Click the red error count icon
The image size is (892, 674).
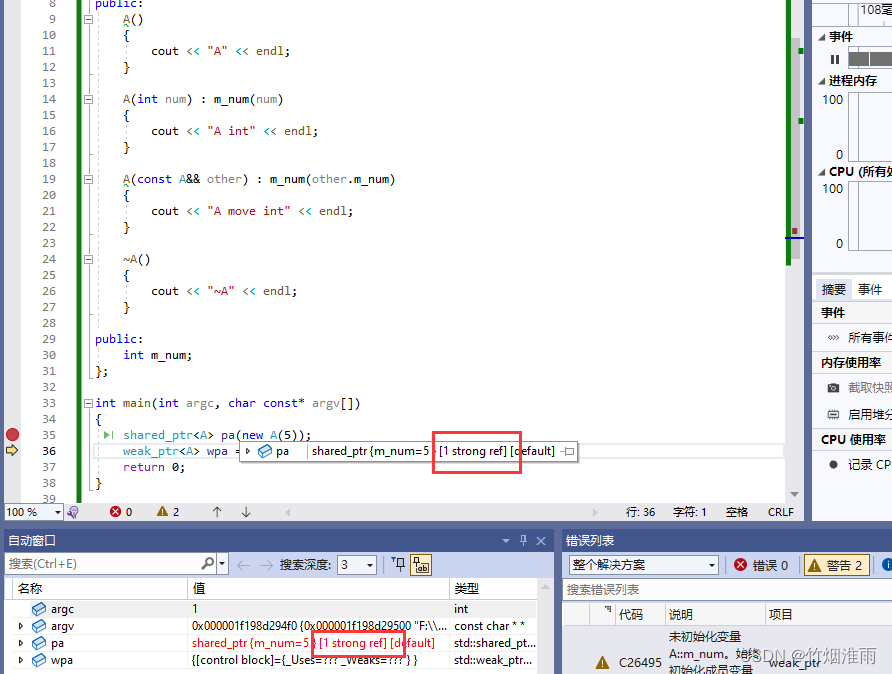(x=115, y=512)
